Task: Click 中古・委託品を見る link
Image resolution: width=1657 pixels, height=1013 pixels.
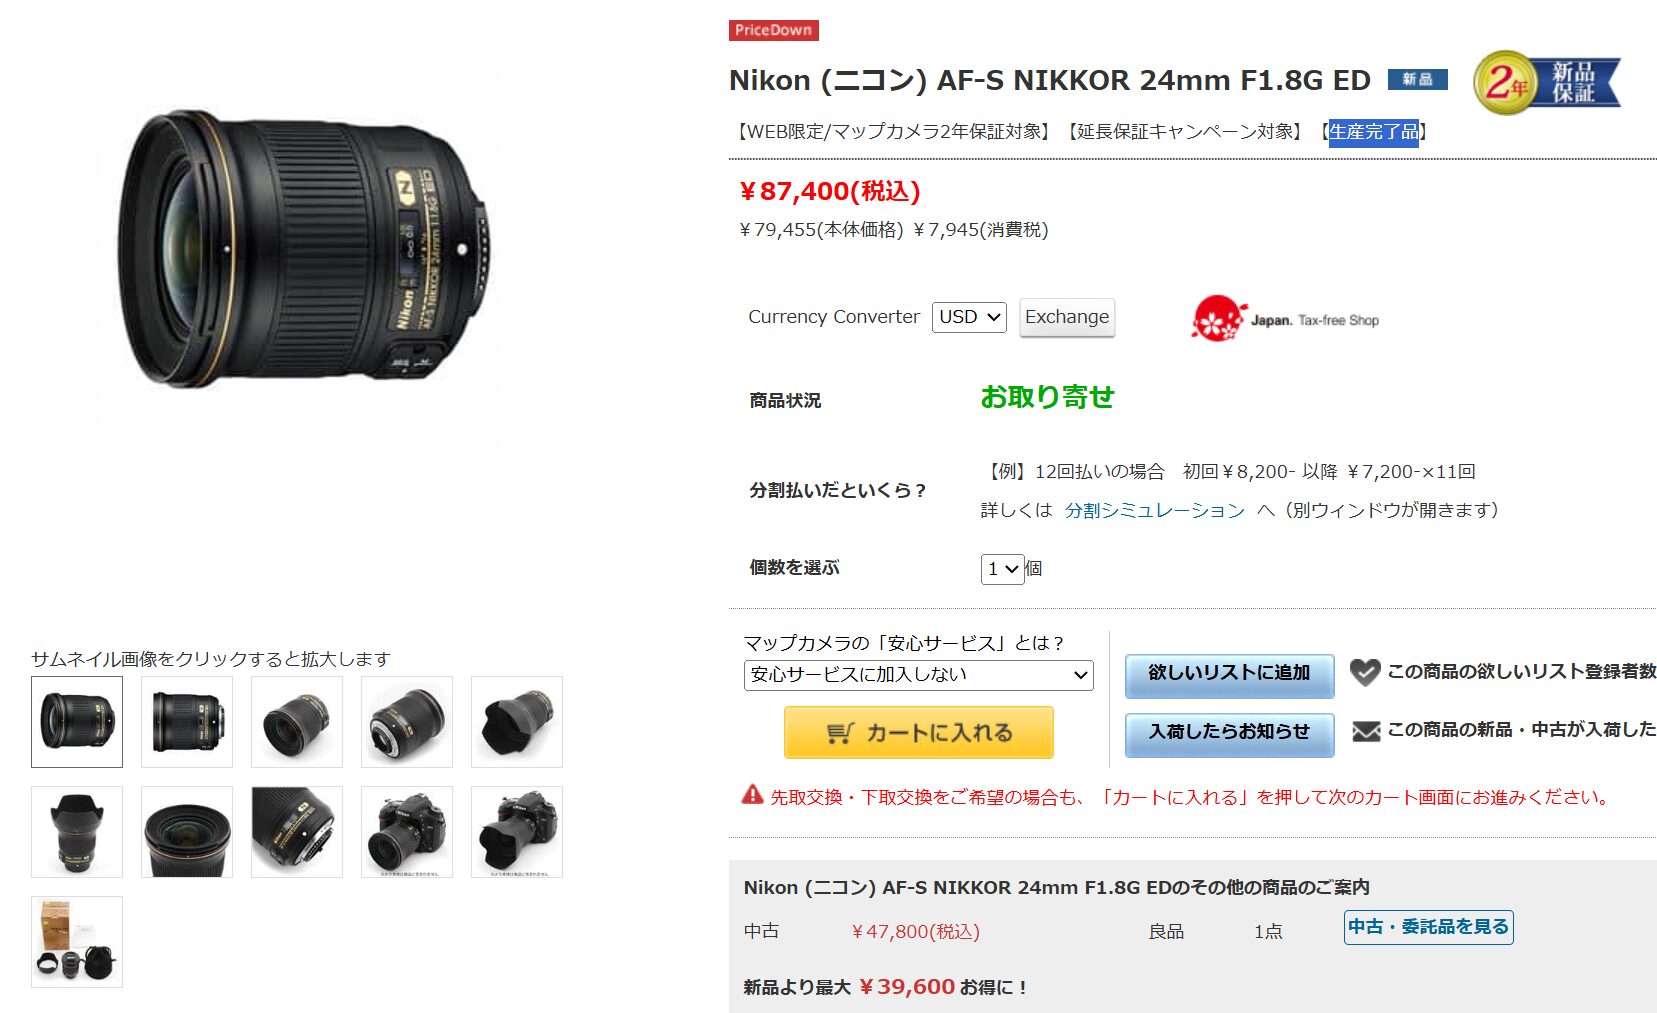Action: [1428, 927]
